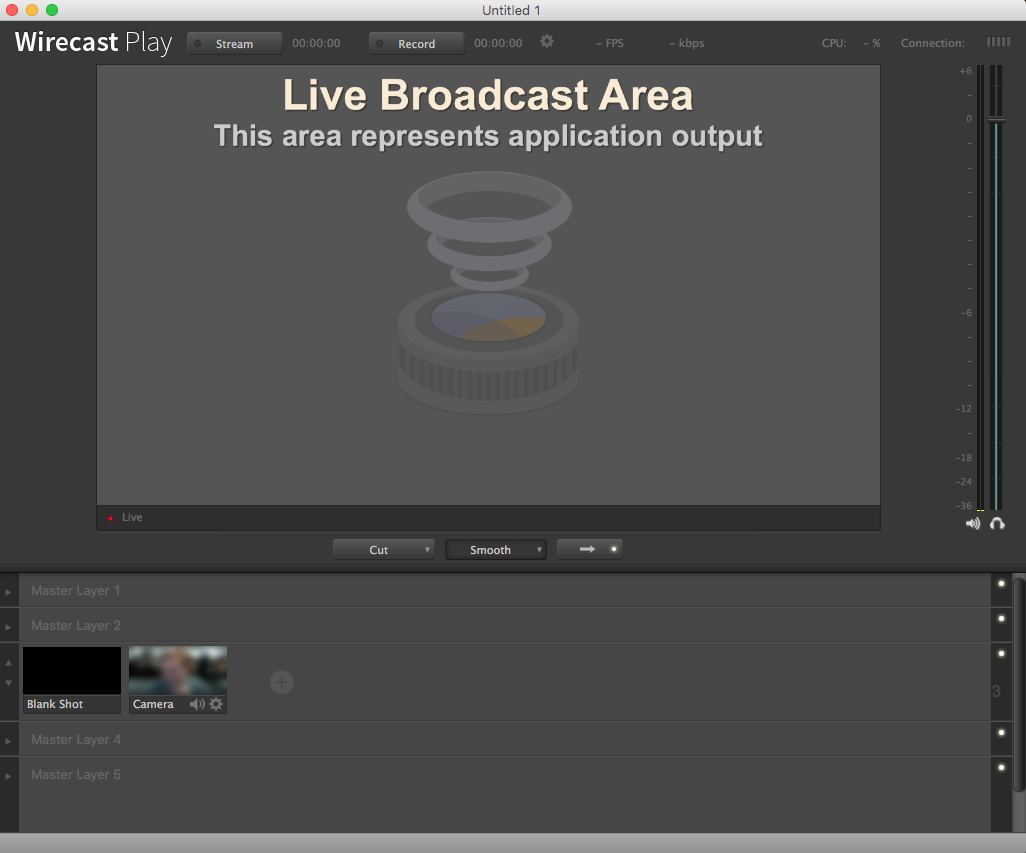Viewport: 1026px width, 853px height.
Task: Mute master audio with speaker icon
Action: click(973, 523)
